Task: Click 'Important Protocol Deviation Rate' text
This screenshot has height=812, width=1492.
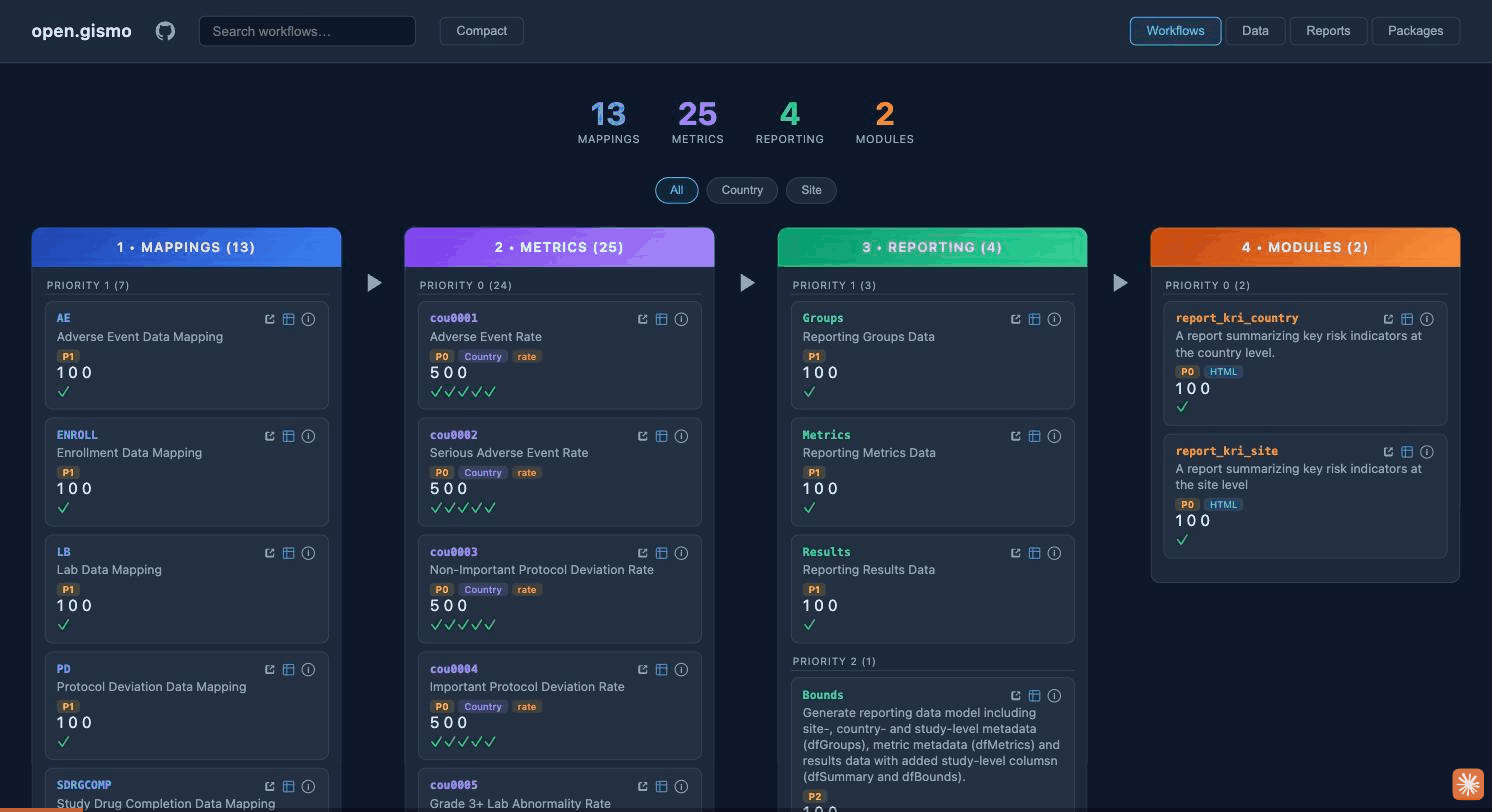Action: point(527,687)
